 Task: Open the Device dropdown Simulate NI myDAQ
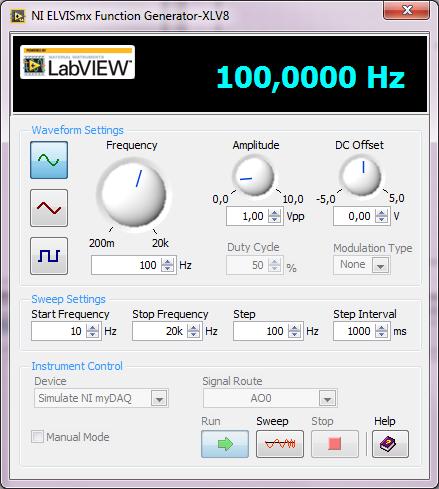101,398
